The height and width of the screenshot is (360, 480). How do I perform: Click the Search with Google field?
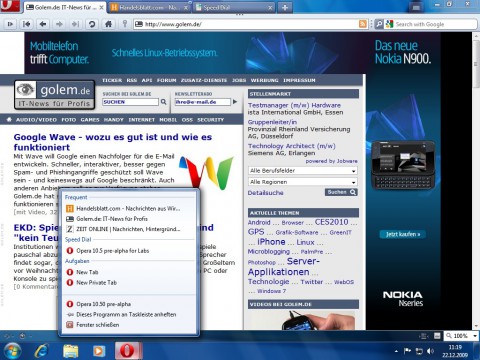click(x=431, y=24)
